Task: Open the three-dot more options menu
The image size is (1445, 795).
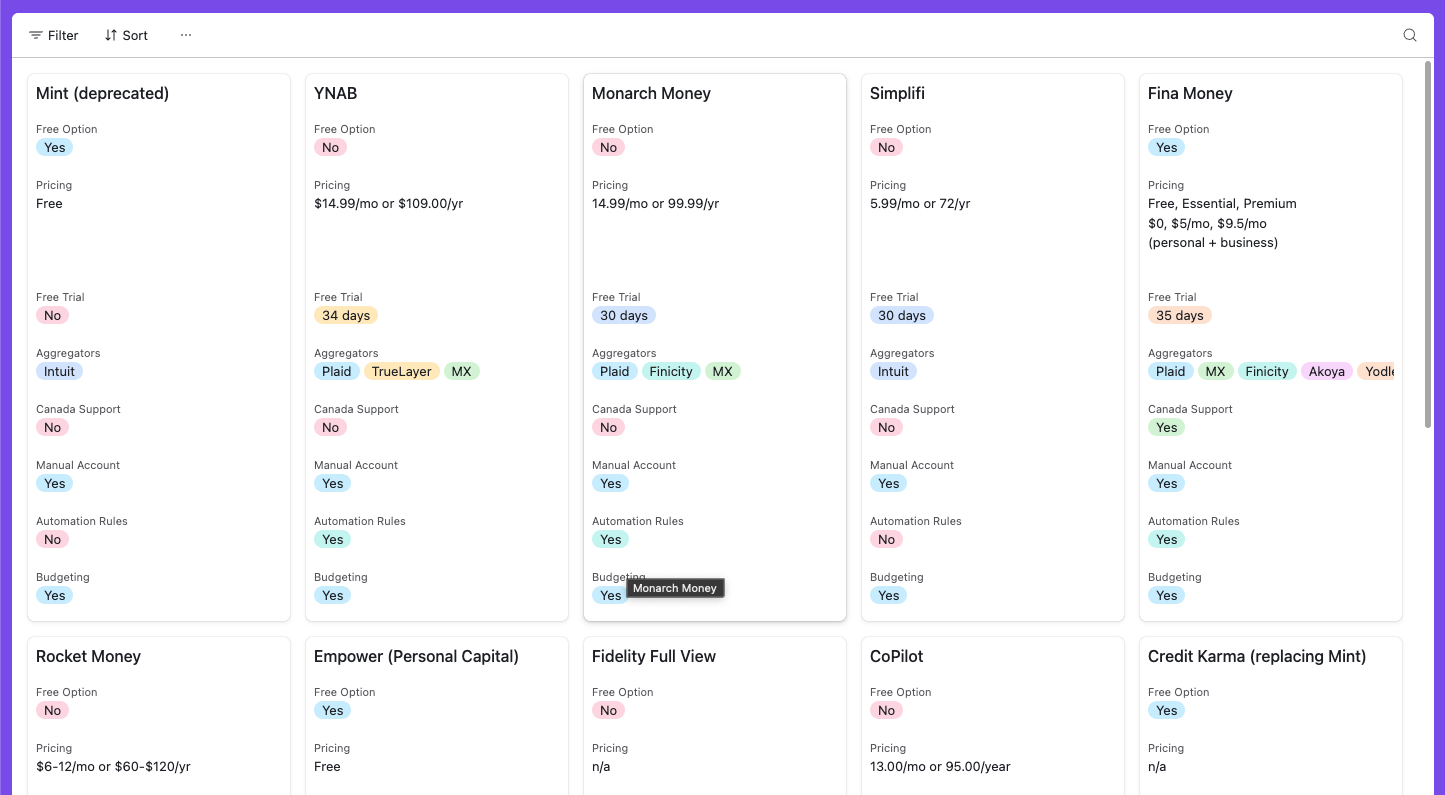Action: coord(186,35)
